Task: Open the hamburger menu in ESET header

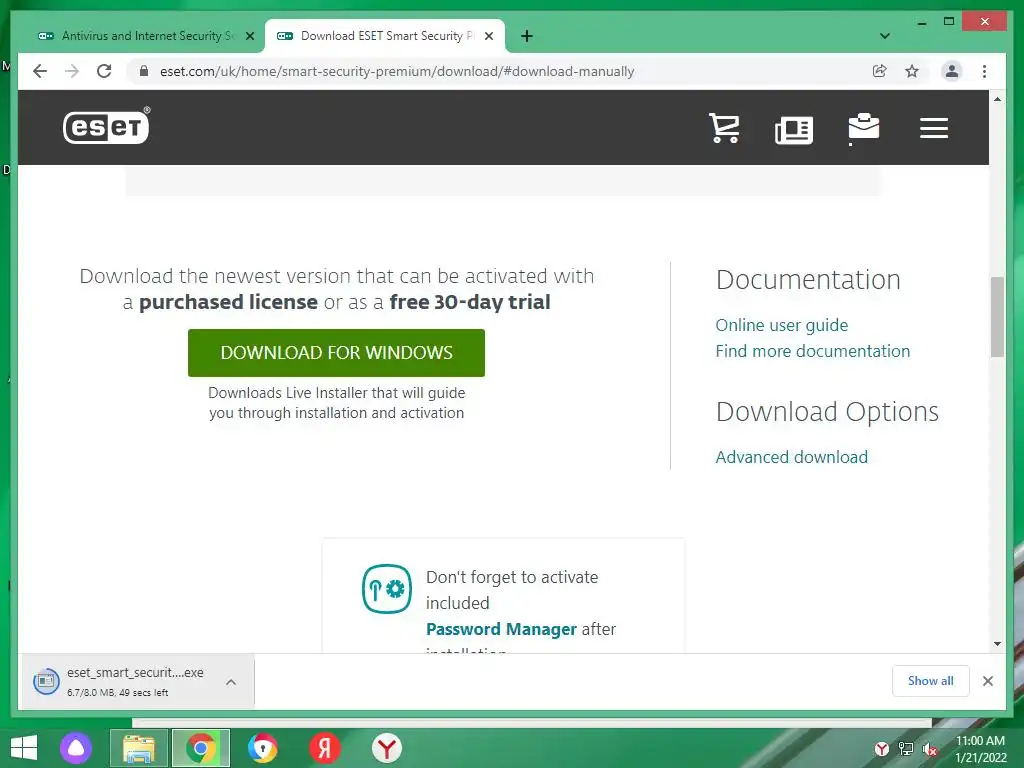Action: pos(934,128)
